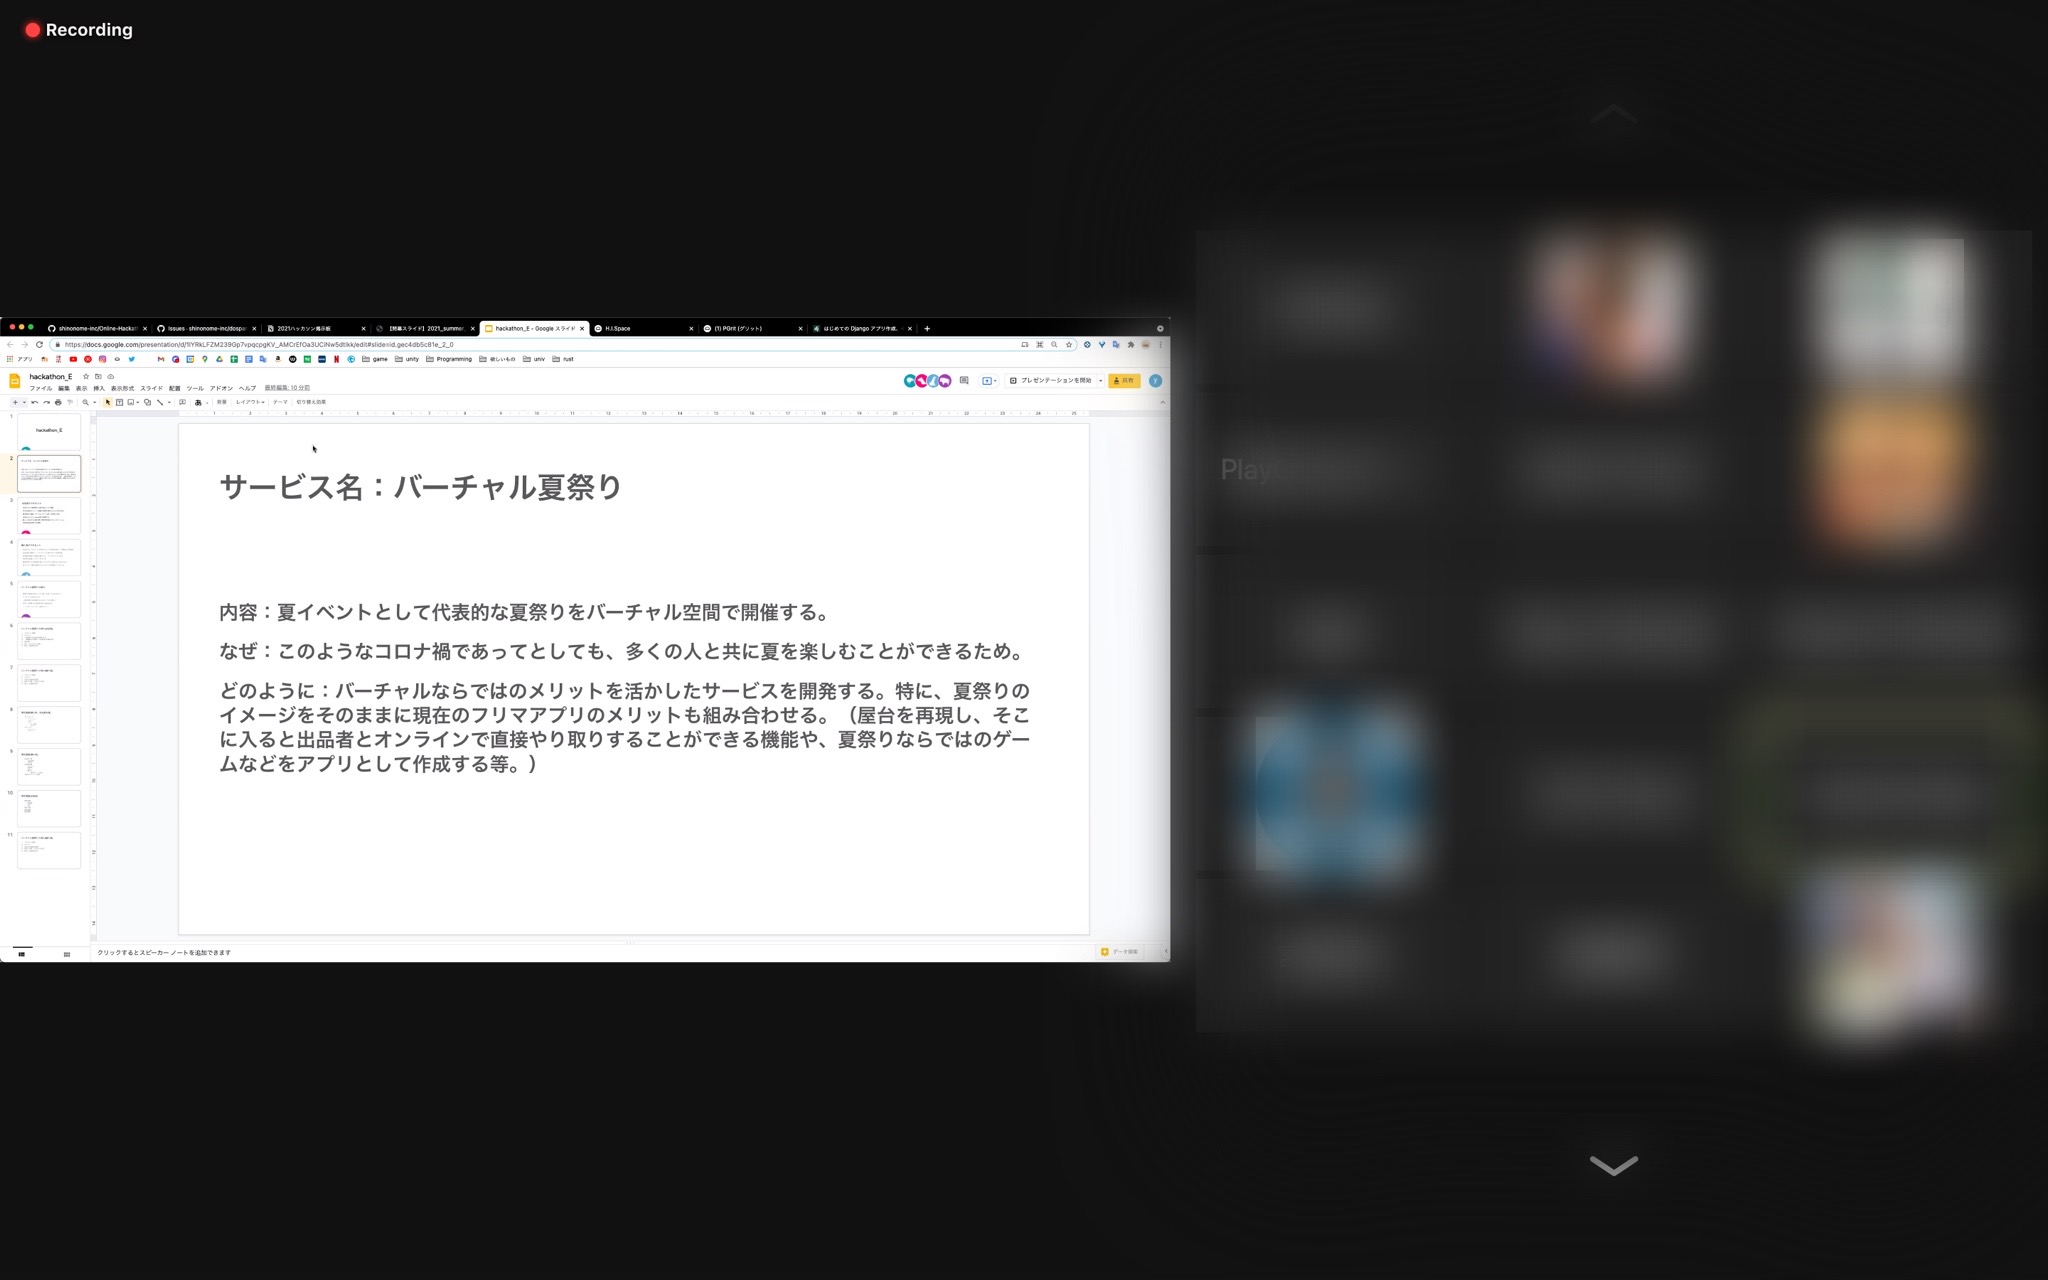Screen dimensions: 2048x1280
Task: Star the hackathon_E document
Action: click(86, 377)
